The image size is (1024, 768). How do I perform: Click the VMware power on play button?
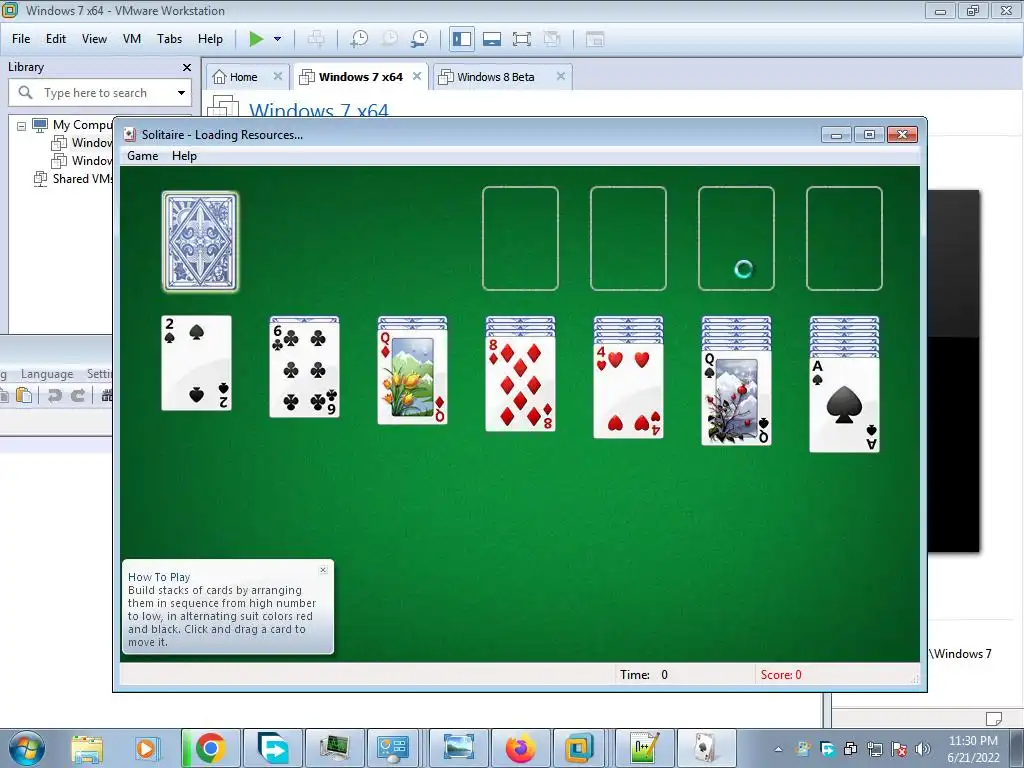256,39
